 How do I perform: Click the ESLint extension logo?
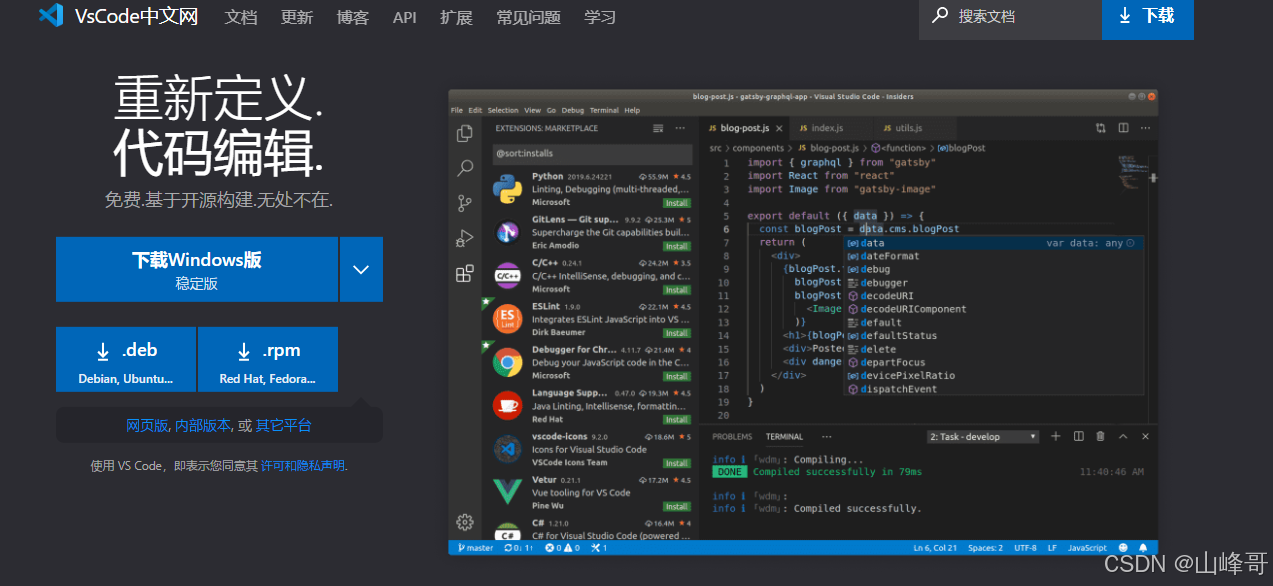point(508,319)
